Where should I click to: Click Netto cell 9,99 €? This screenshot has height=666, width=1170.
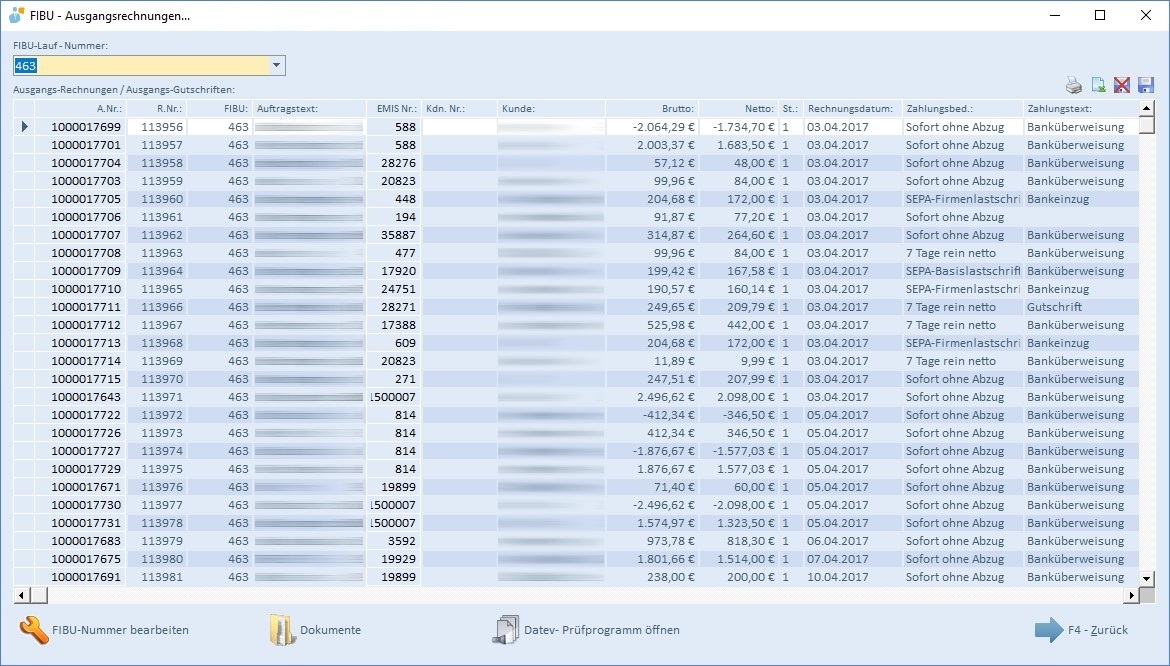coord(739,361)
